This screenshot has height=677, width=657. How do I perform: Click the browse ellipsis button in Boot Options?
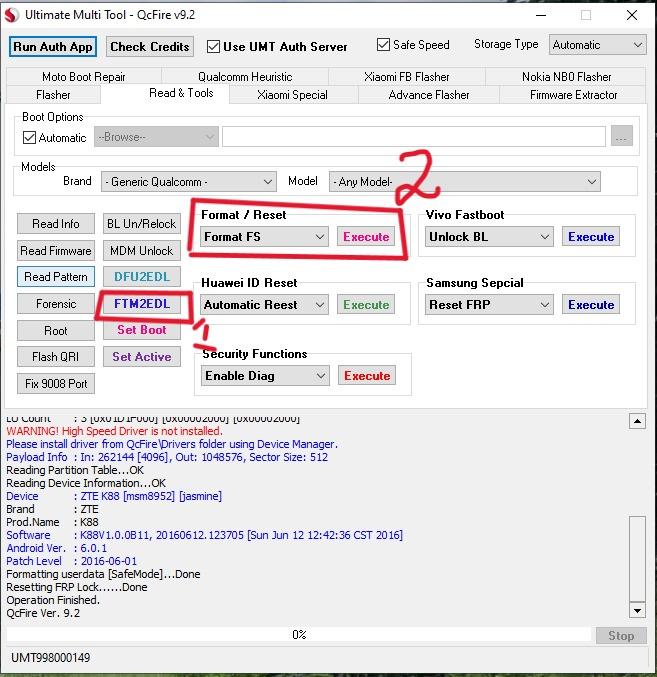(x=622, y=137)
